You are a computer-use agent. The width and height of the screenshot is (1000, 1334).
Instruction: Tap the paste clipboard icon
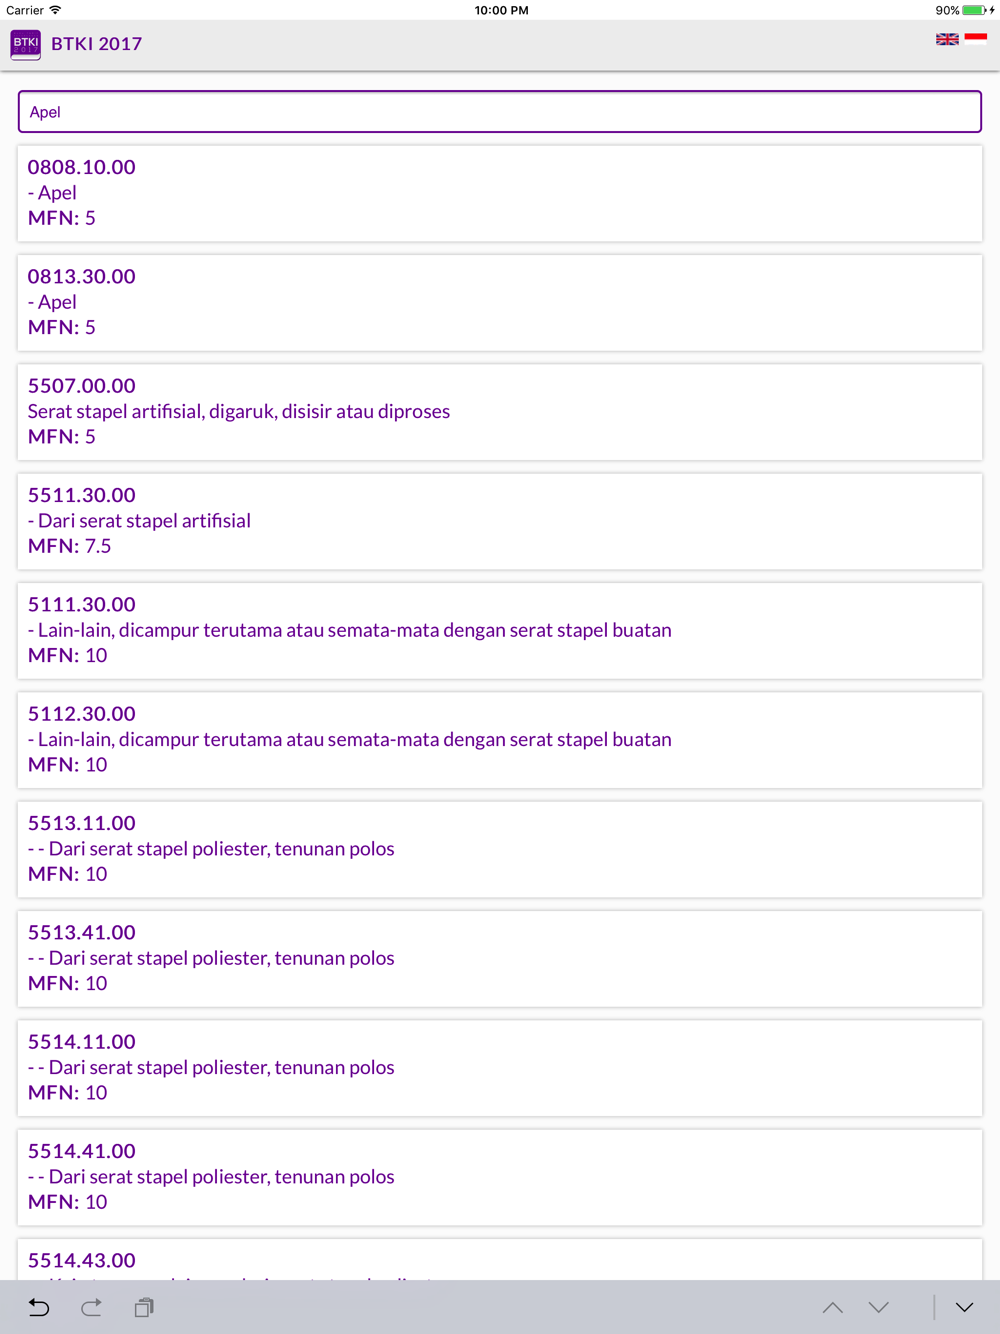click(144, 1307)
